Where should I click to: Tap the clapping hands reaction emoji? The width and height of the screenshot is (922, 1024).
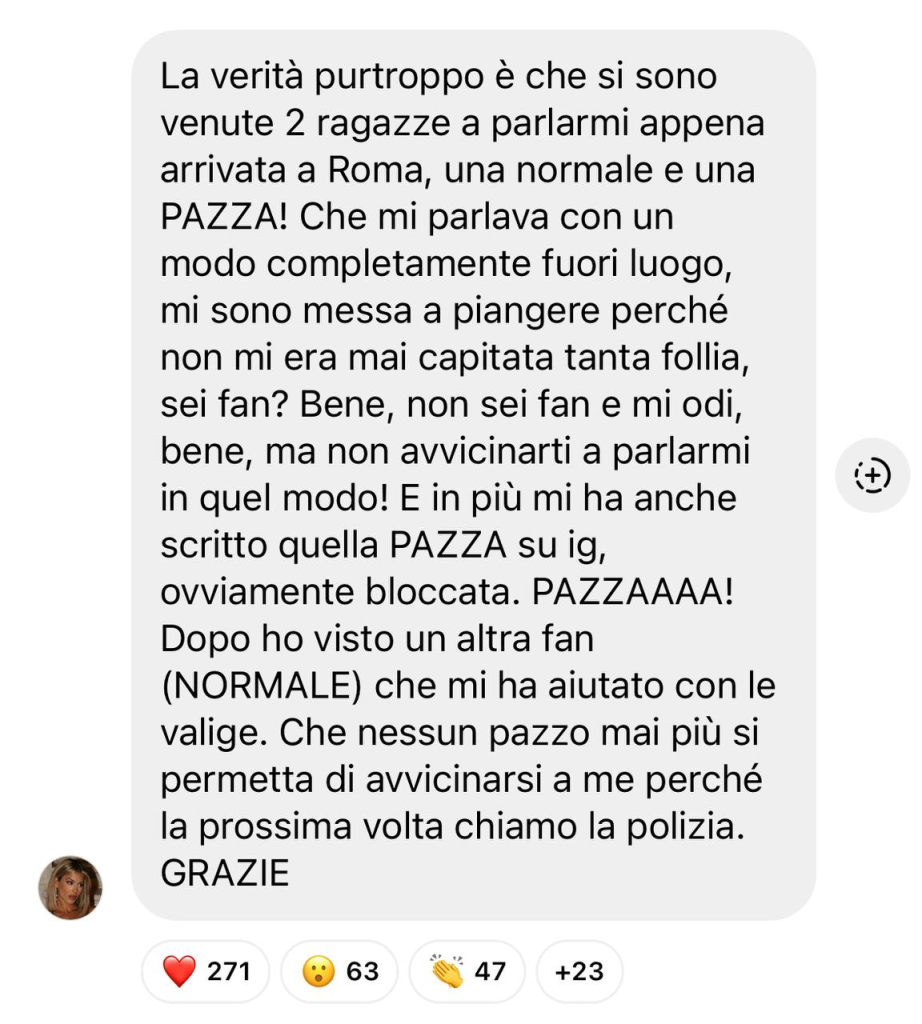(x=447, y=971)
